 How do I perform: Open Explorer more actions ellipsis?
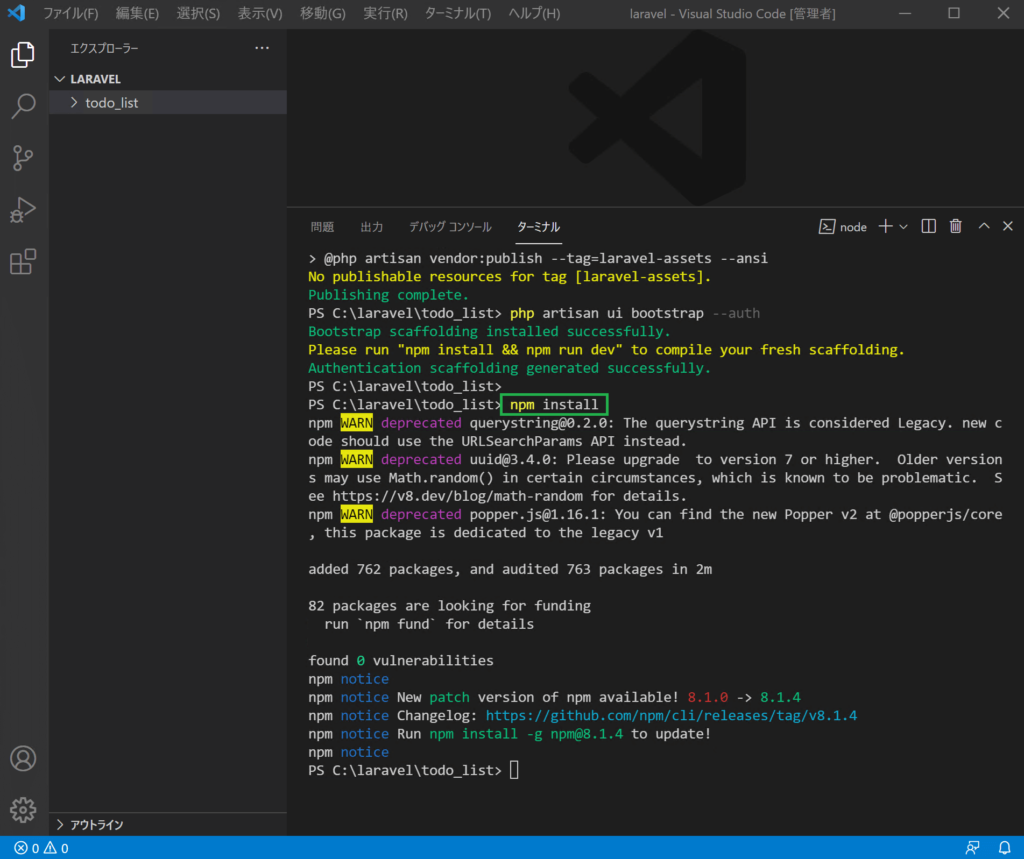click(x=262, y=48)
